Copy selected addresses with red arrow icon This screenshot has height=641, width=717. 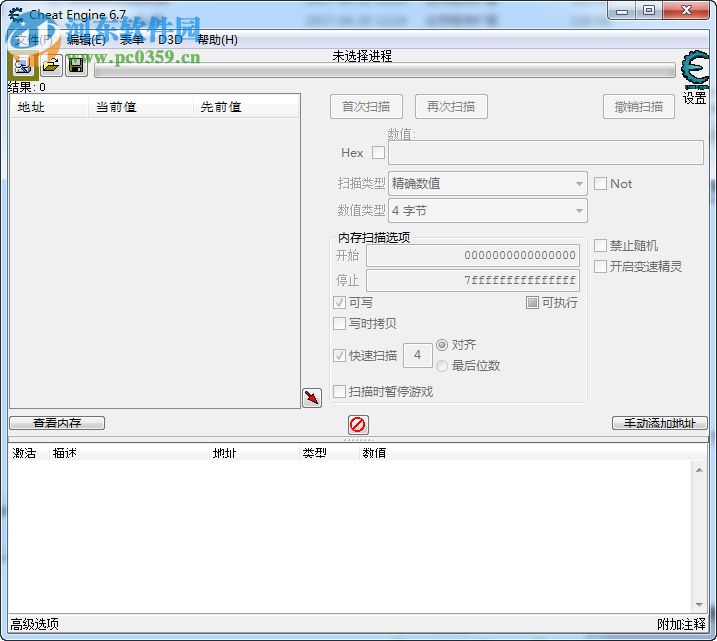(312, 397)
